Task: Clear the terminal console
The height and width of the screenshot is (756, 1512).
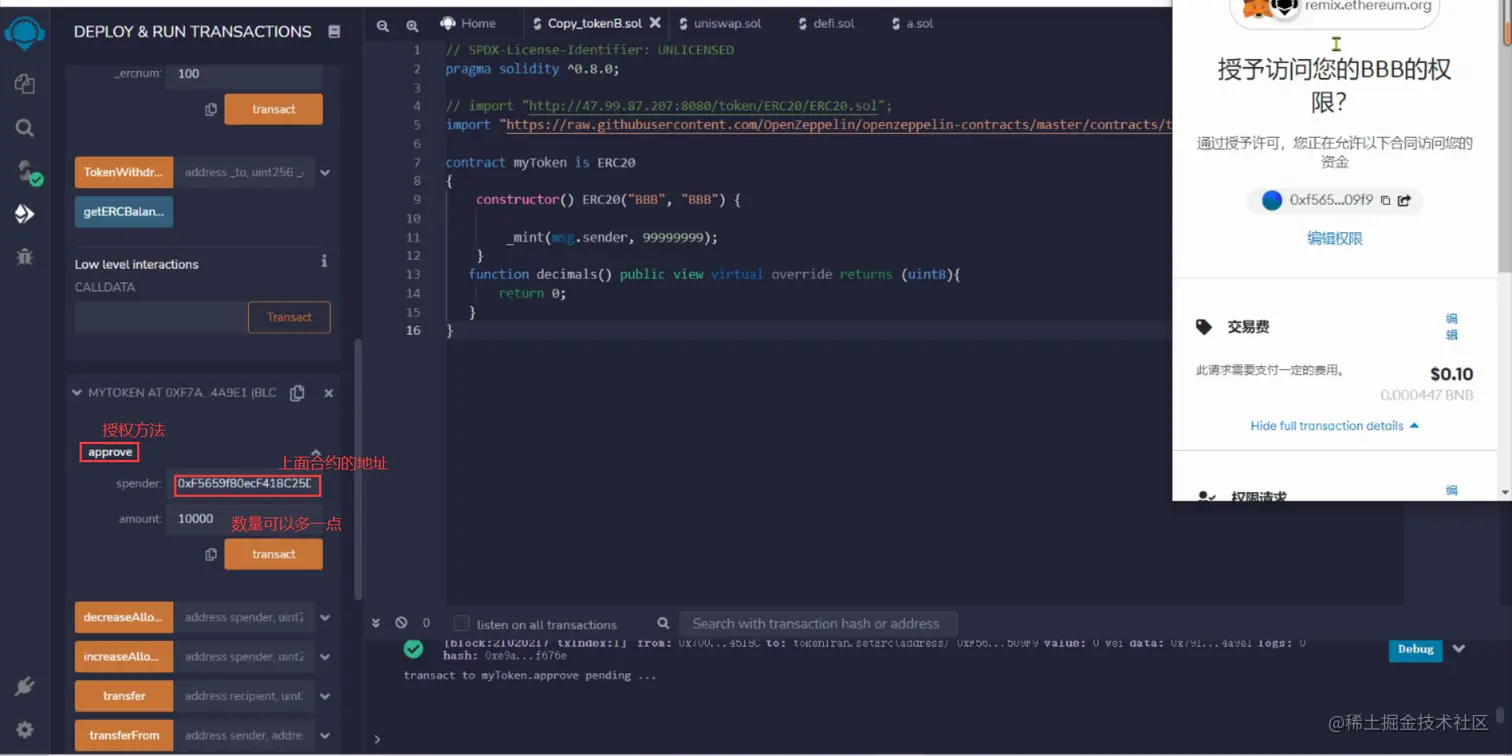Action: (x=401, y=623)
